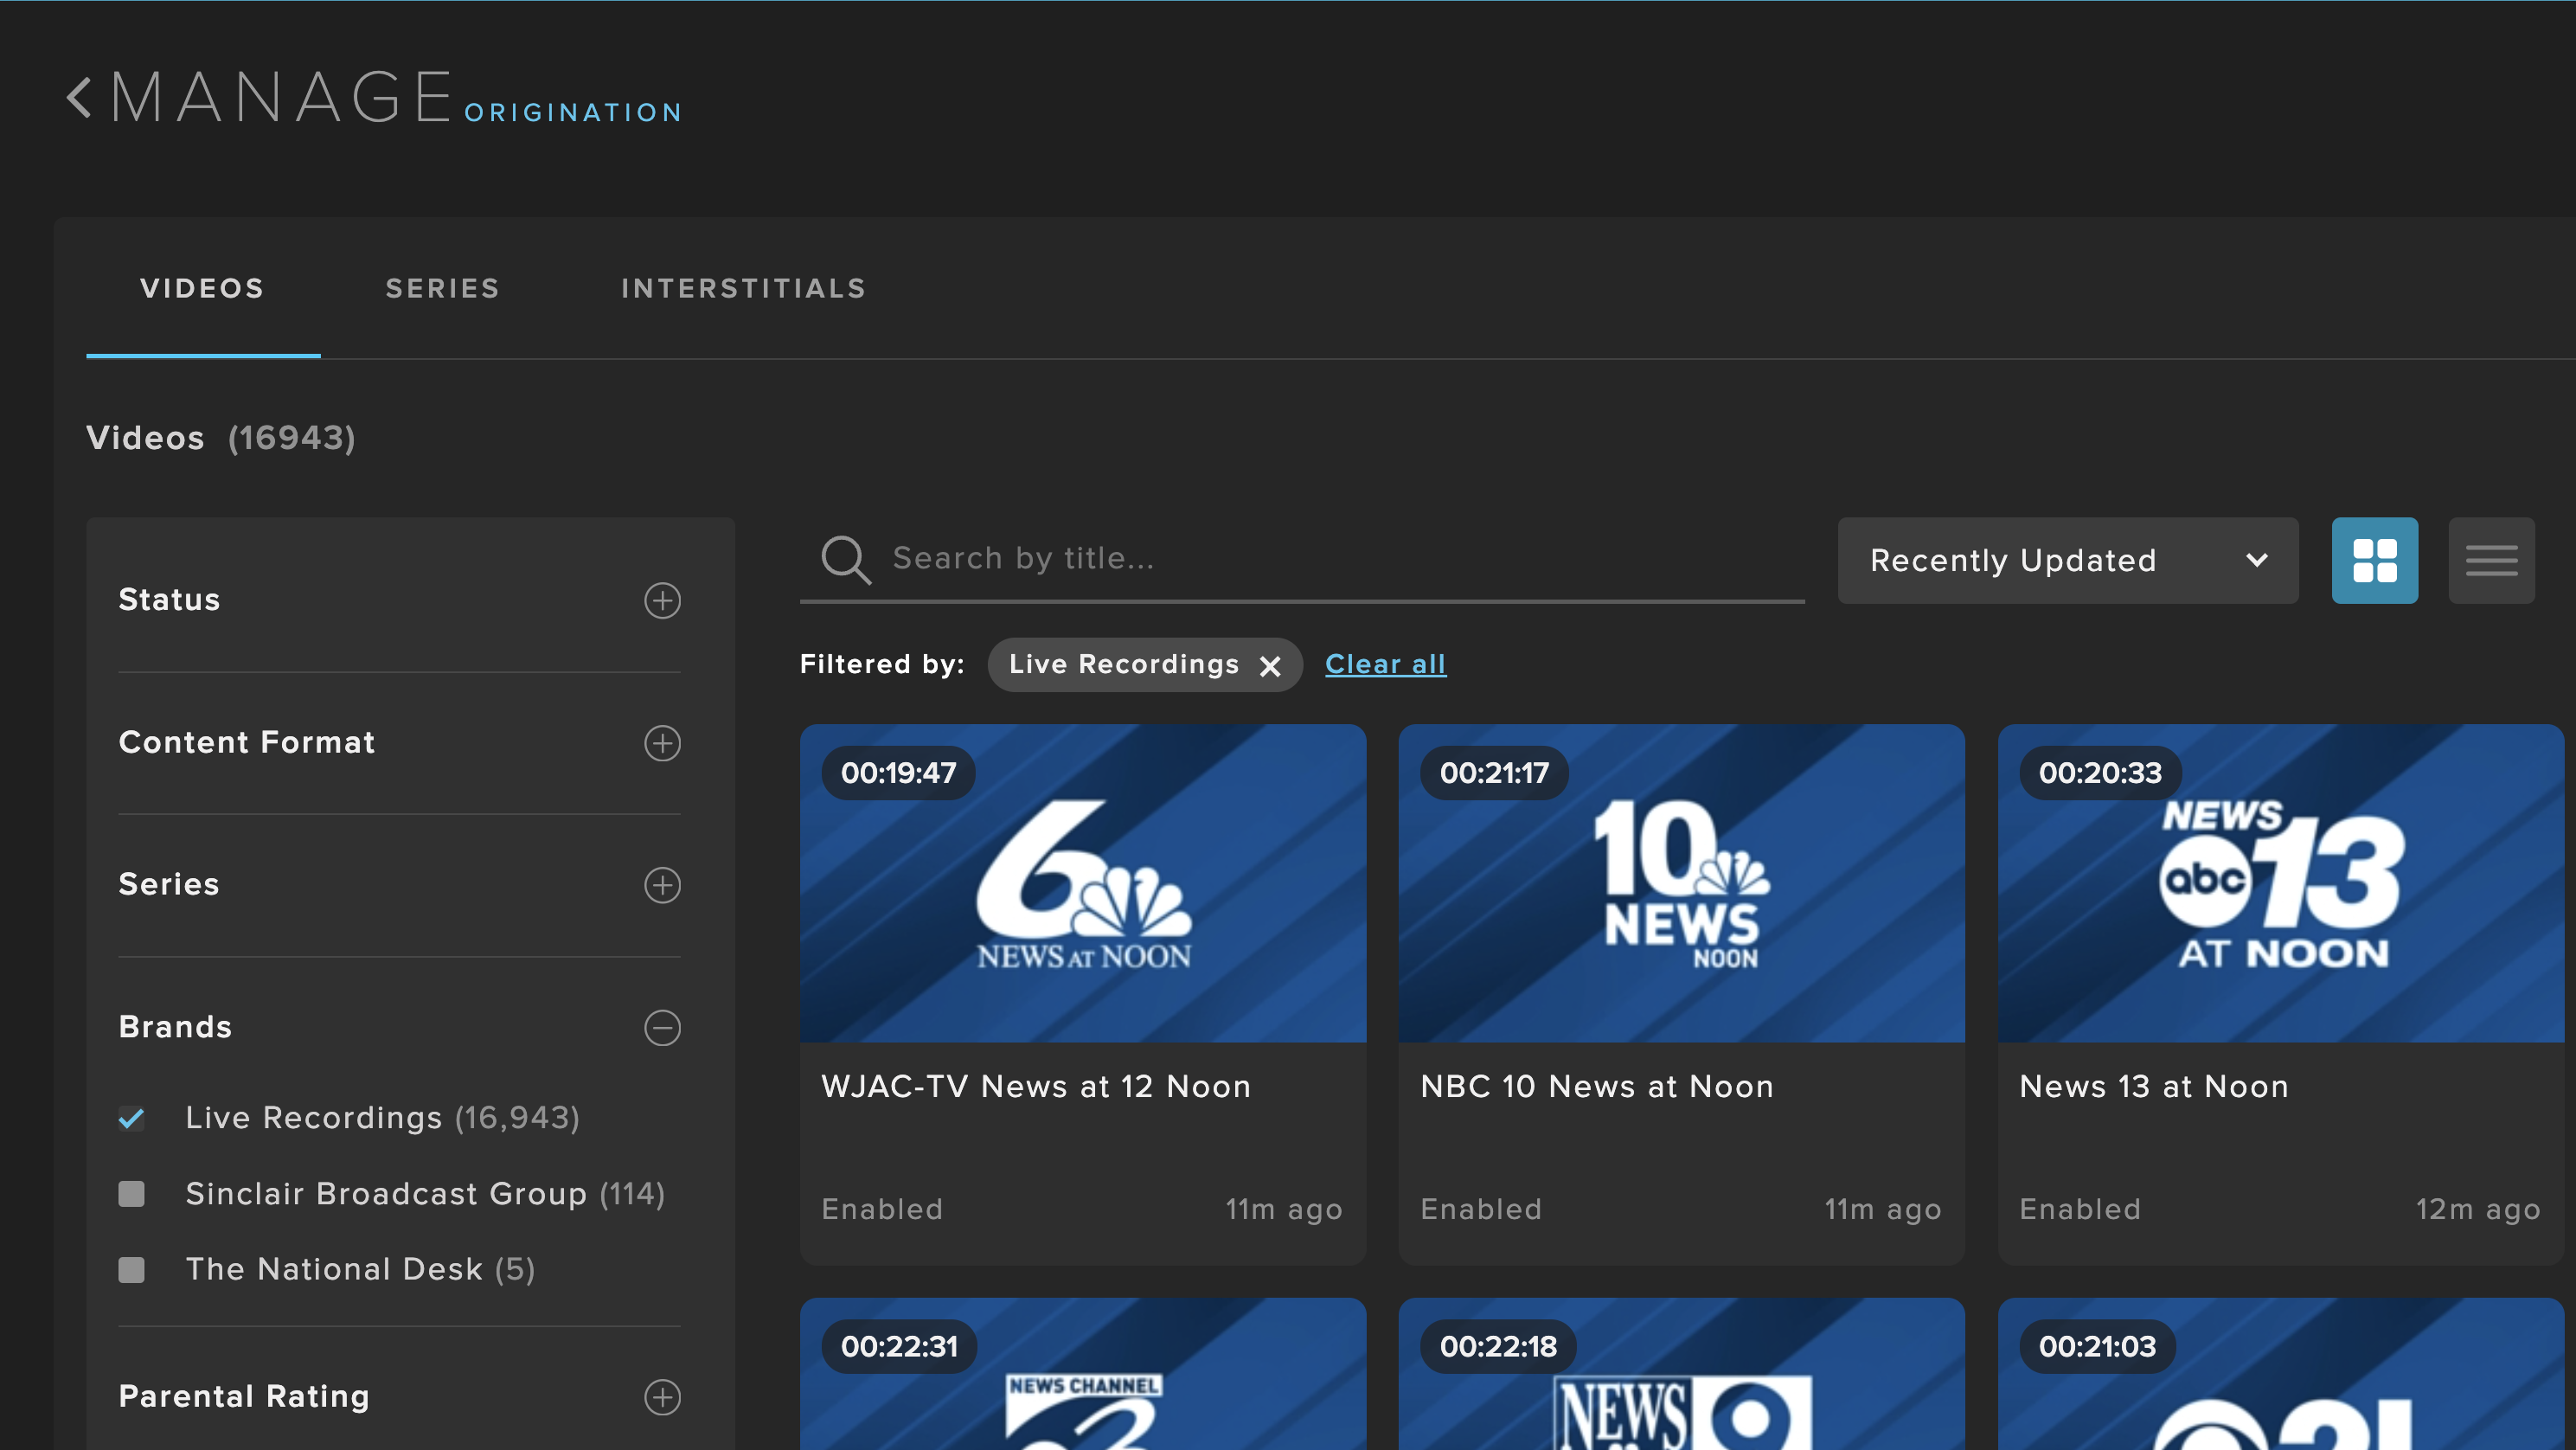2576x1450 pixels.
Task: Switch to grid view
Action: coord(2374,560)
